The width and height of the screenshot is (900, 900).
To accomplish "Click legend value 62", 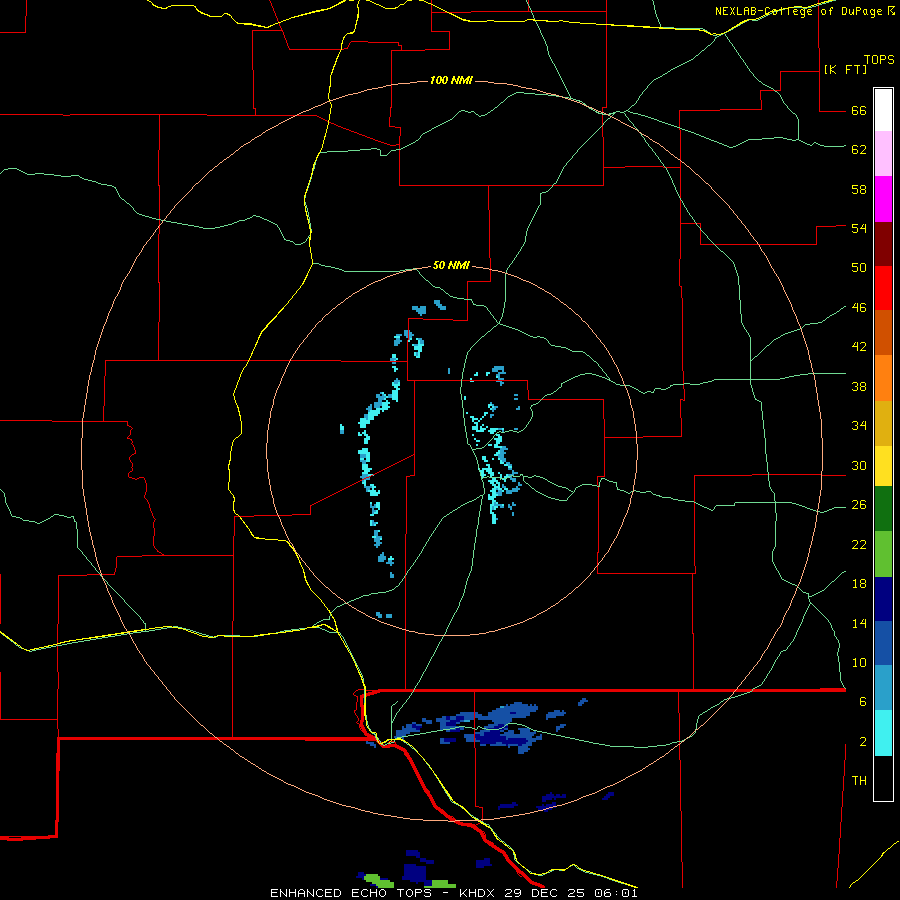I will coord(859,150).
